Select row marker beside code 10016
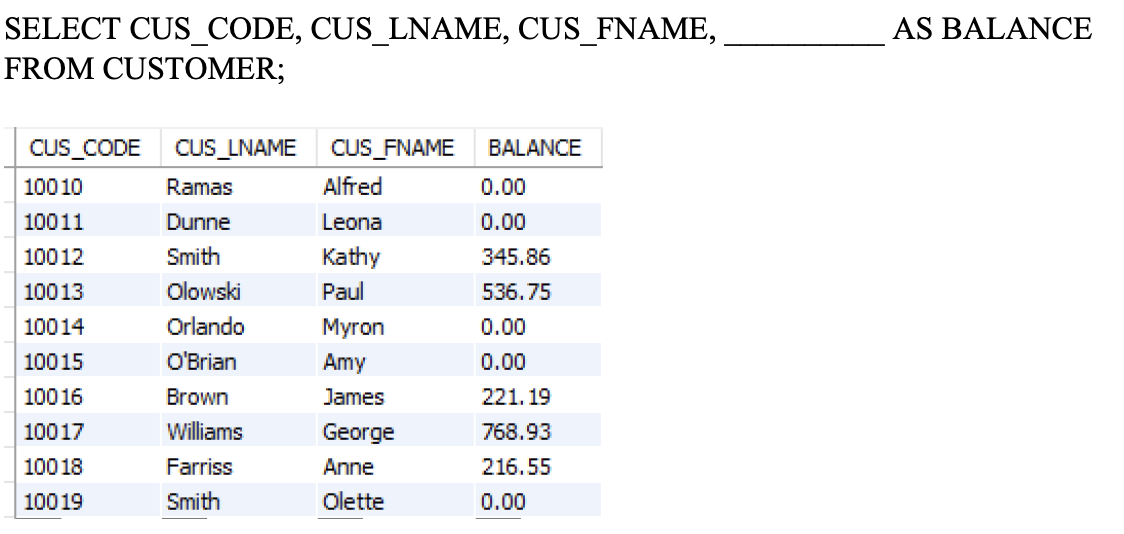Screen dimensions: 1124x534 tap(8, 397)
